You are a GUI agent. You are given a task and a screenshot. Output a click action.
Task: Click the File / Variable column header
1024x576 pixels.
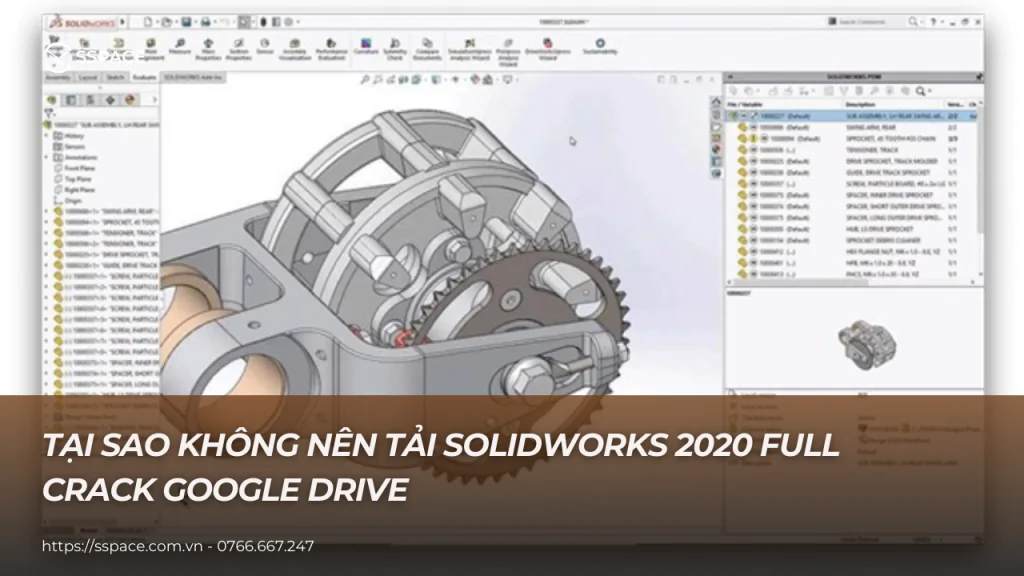pyautogui.click(x=744, y=104)
